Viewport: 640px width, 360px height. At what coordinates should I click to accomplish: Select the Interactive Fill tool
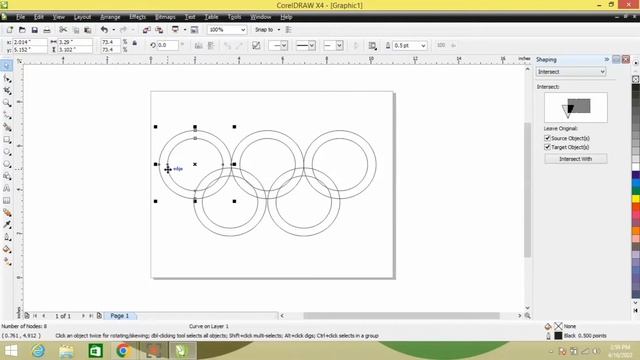pos(7,262)
